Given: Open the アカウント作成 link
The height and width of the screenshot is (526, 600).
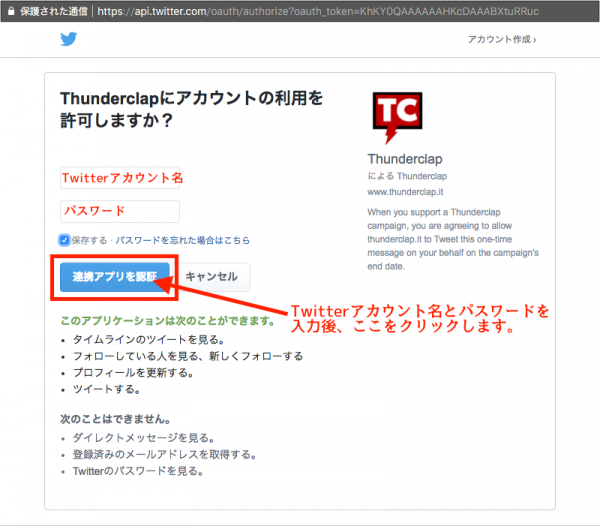Looking at the screenshot, I should (x=499, y=39).
